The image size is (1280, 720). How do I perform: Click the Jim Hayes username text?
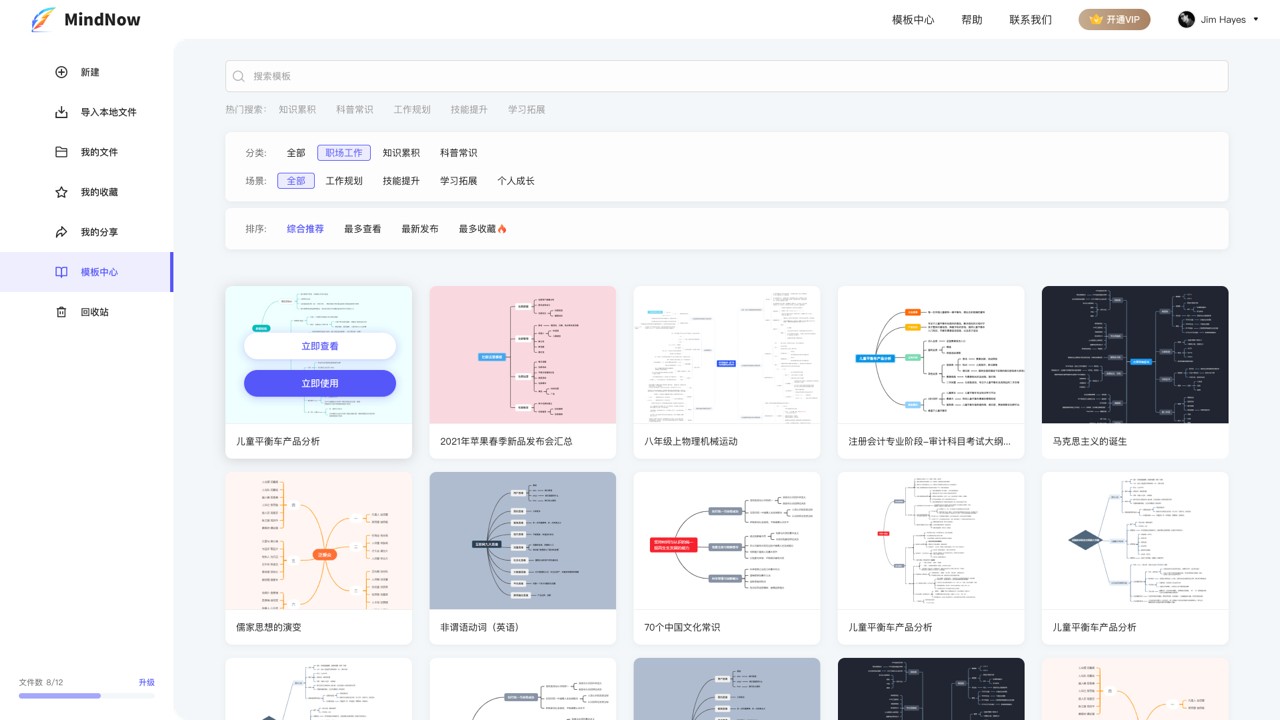pyautogui.click(x=1223, y=19)
